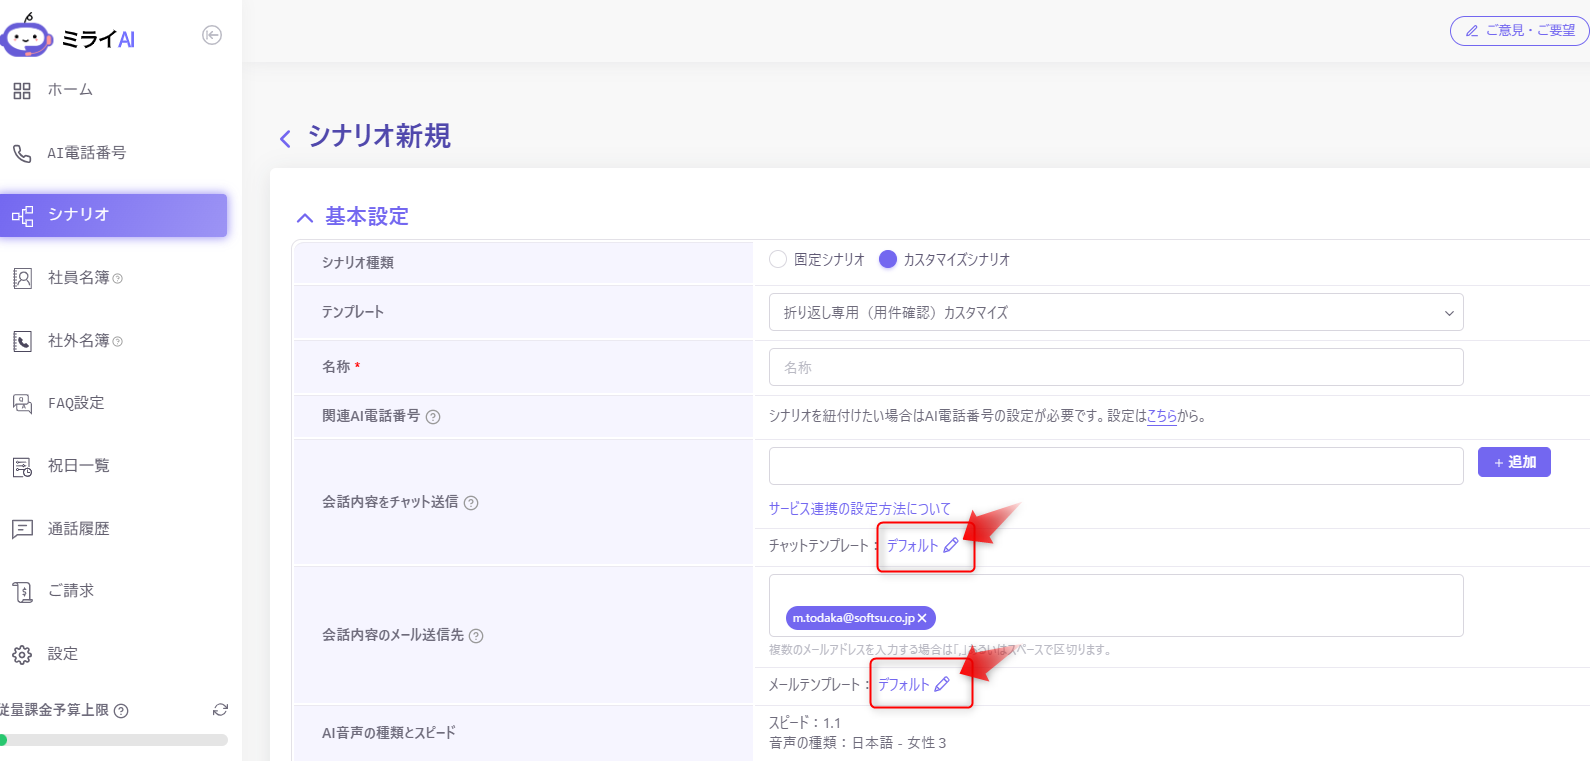Open AI電話番号 in the sidebar
The width and height of the screenshot is (1590, 761).
click(86, 153)
